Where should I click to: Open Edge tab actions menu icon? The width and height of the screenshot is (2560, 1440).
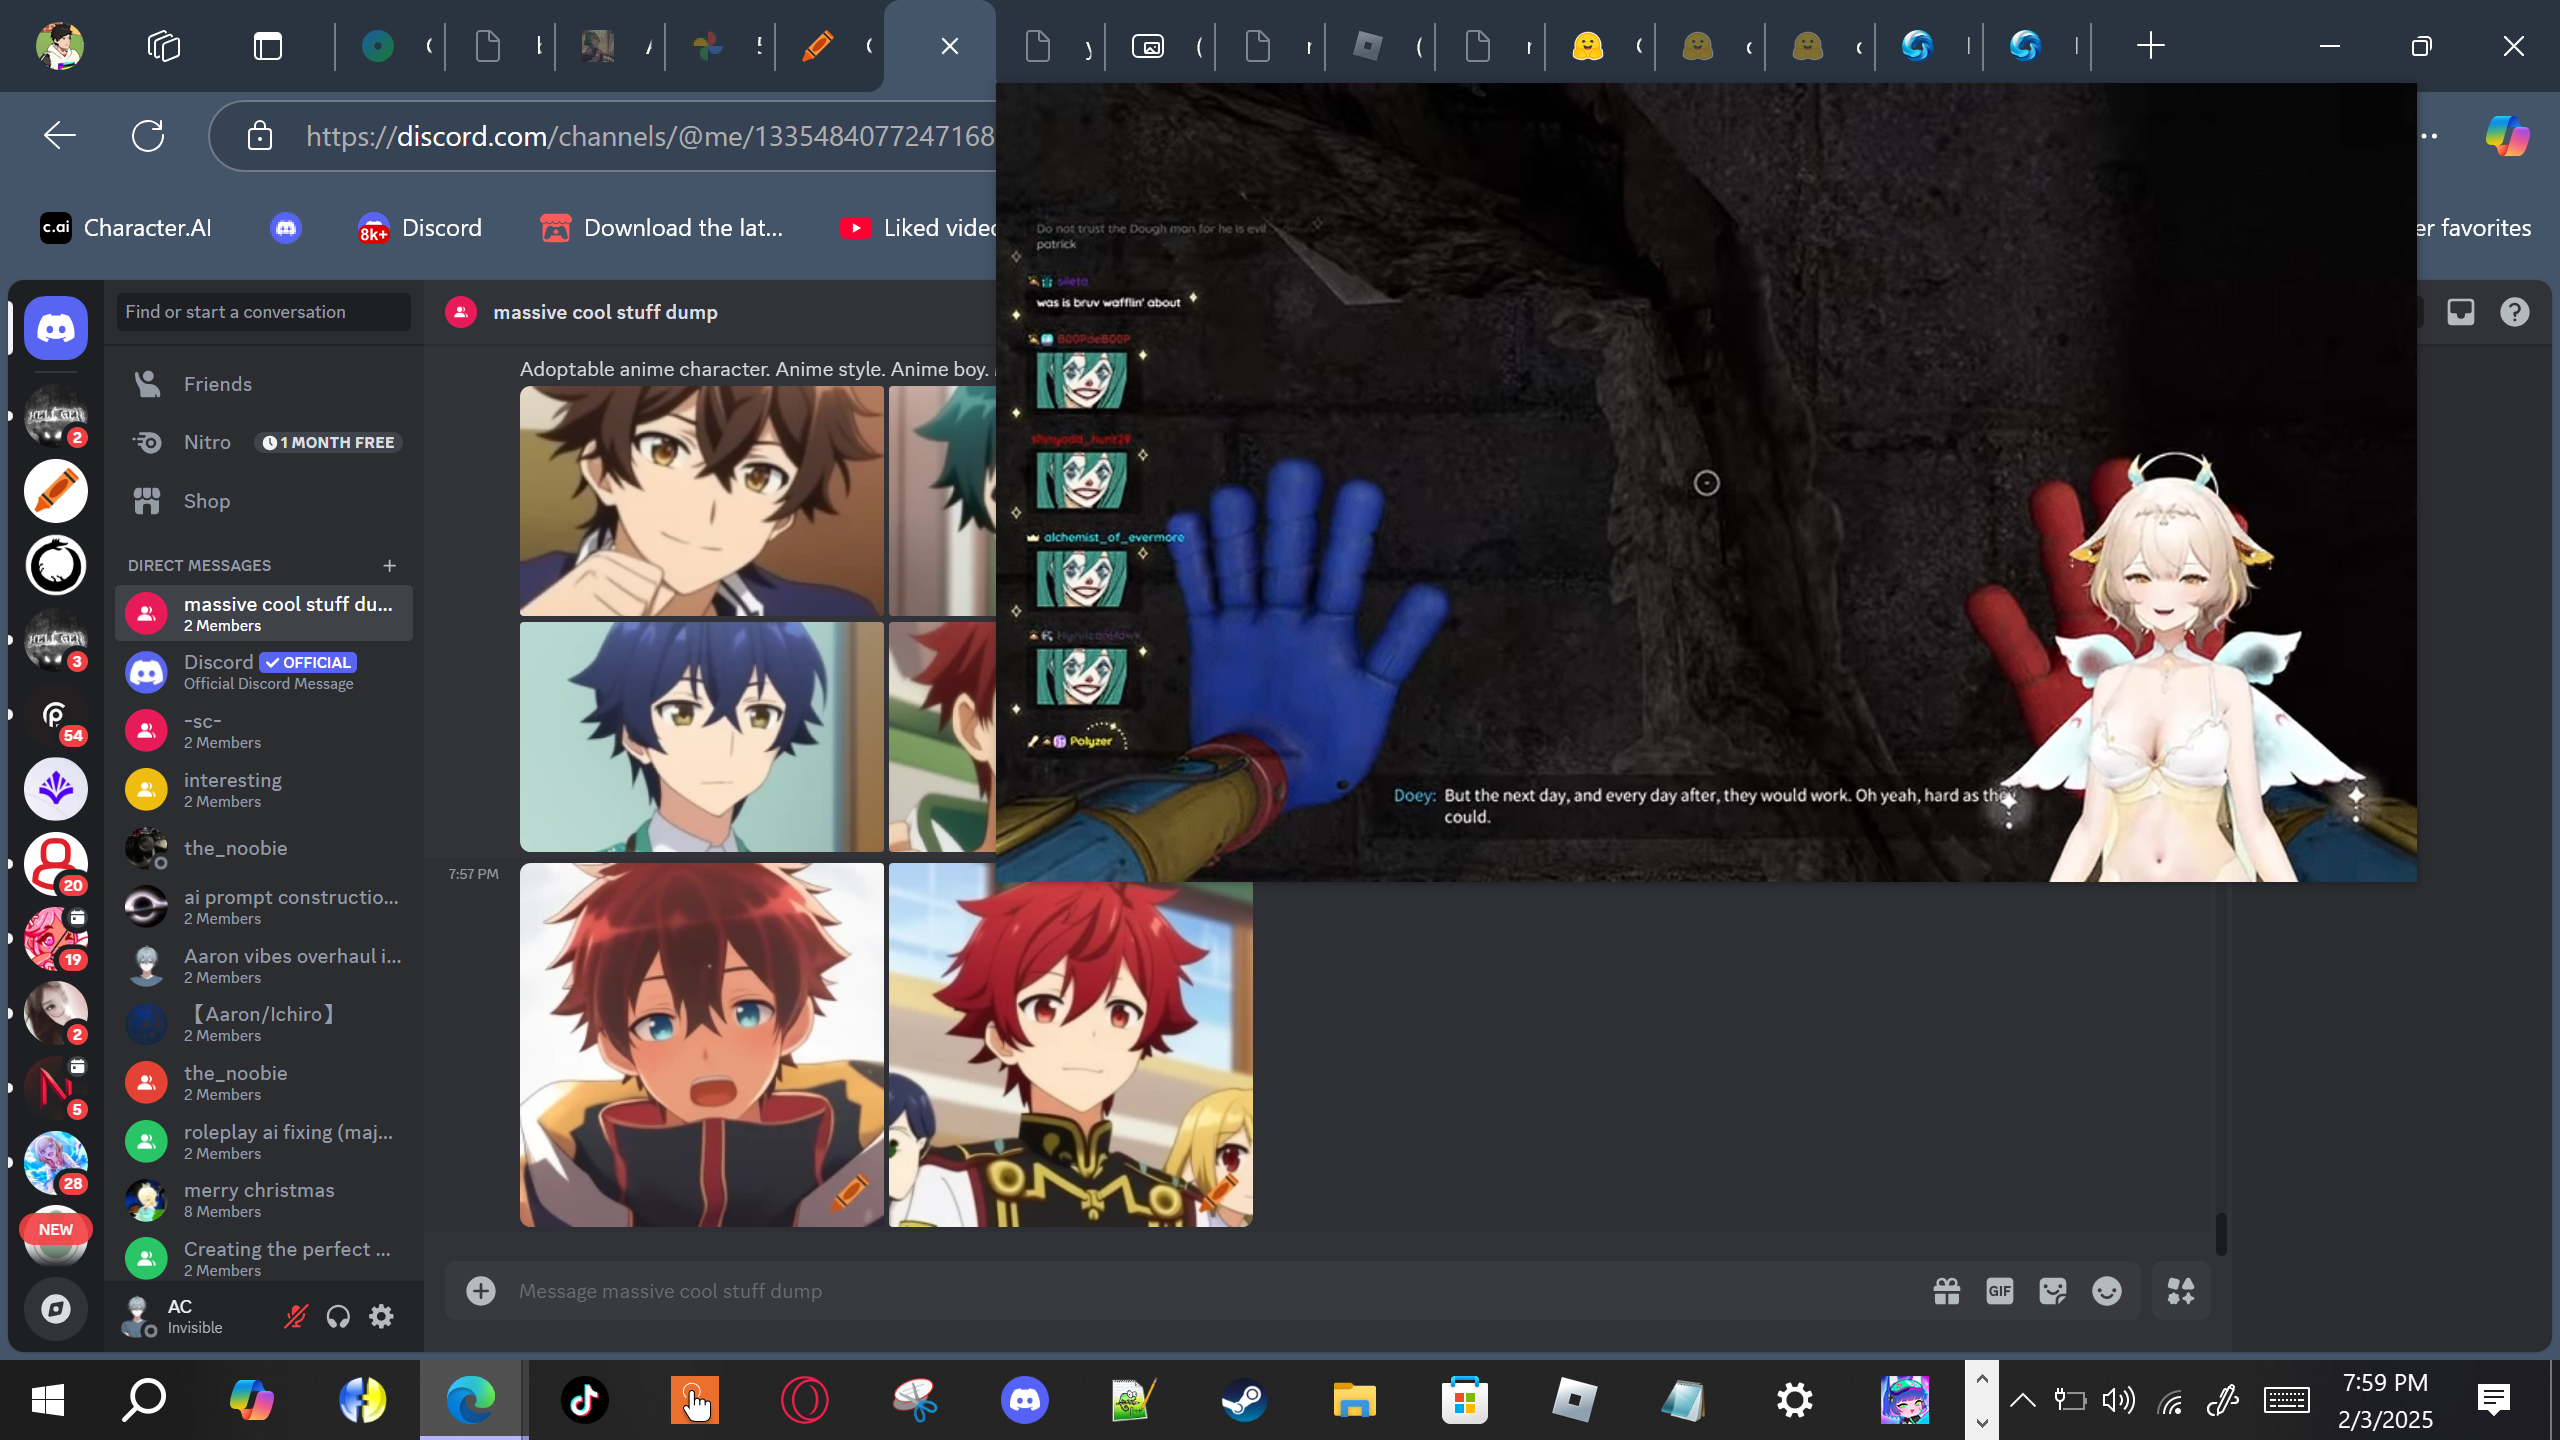[x=268, y=46]
